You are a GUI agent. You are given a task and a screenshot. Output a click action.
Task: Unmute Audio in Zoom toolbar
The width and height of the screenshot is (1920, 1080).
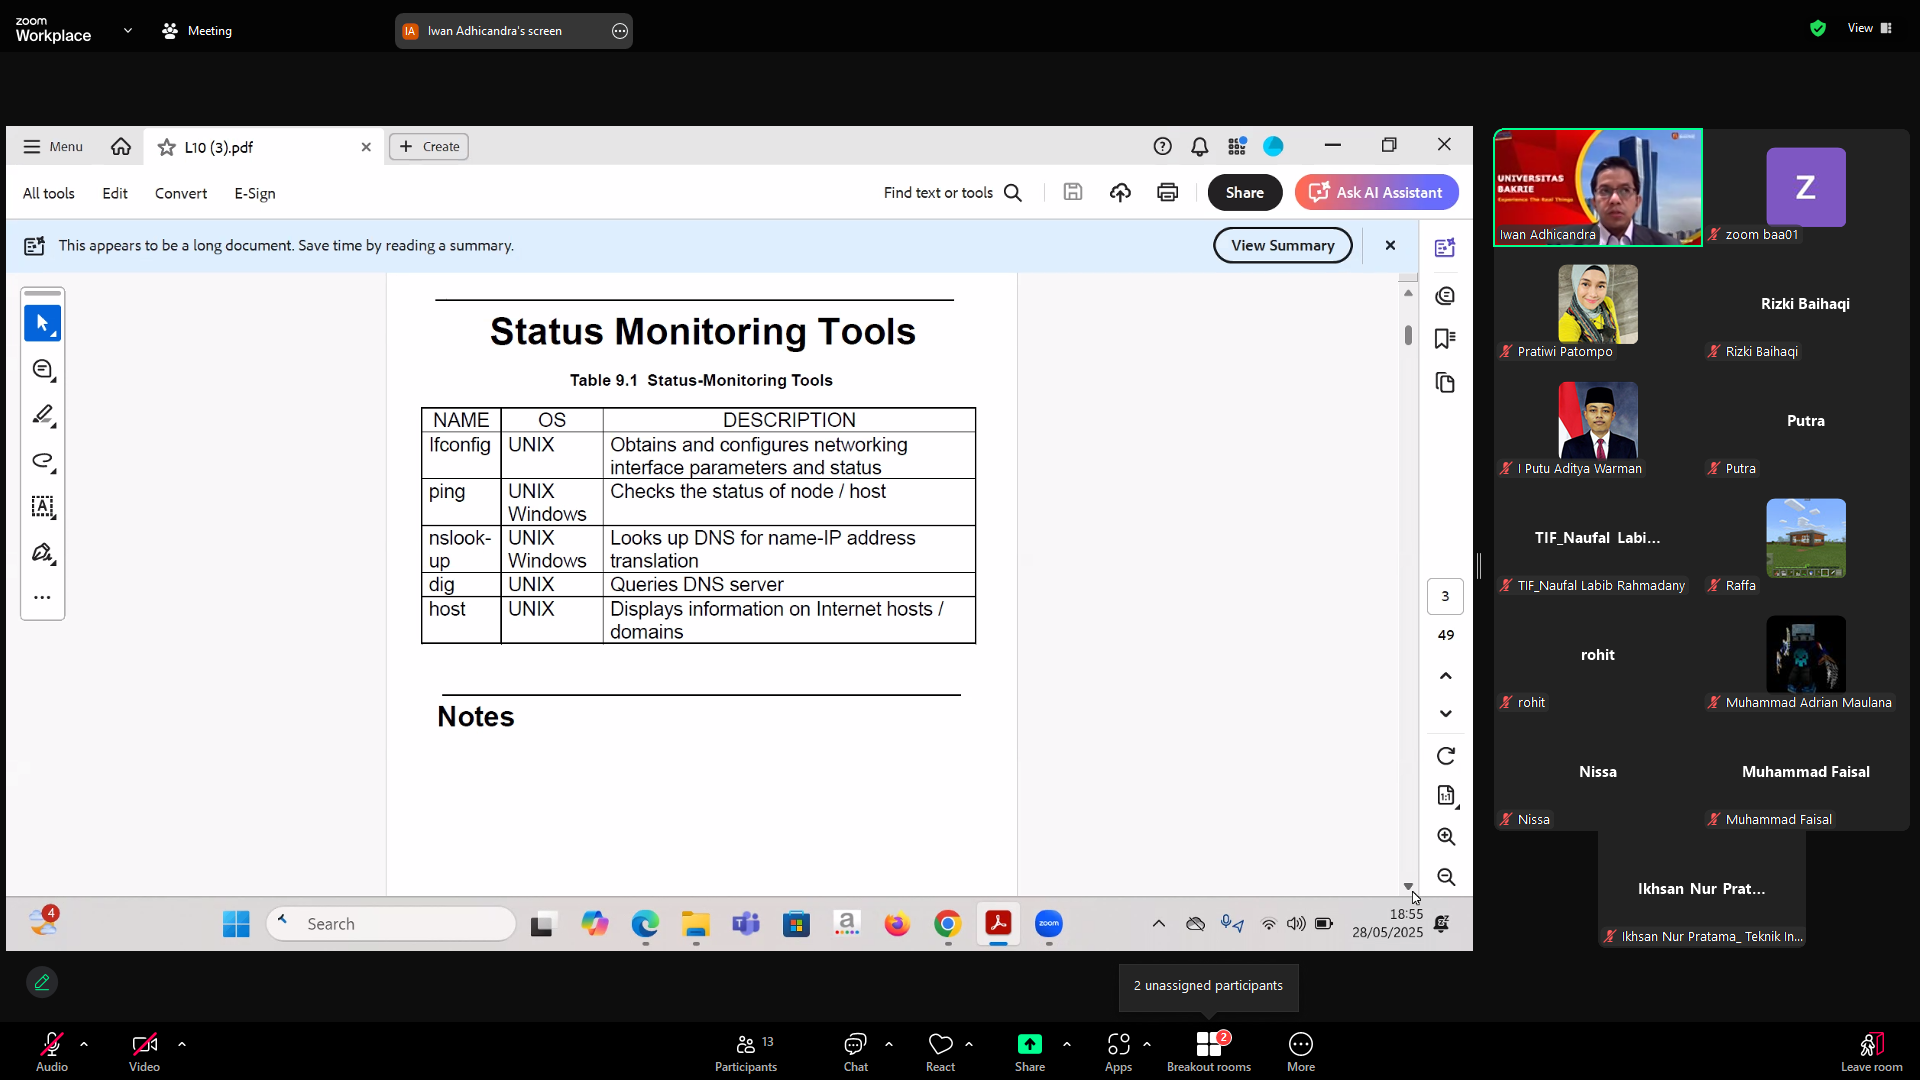click(x=52, y=1052)
